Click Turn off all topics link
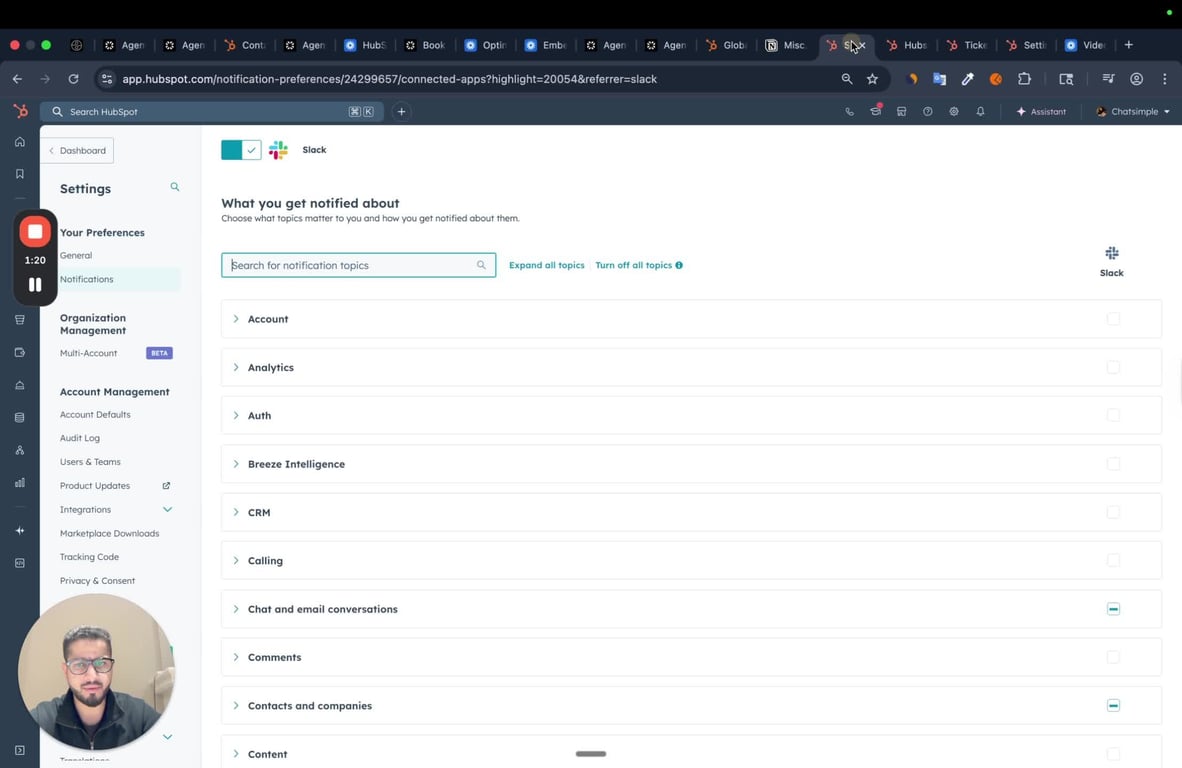This screenshot has width=1182, height=768. point(633,265)
